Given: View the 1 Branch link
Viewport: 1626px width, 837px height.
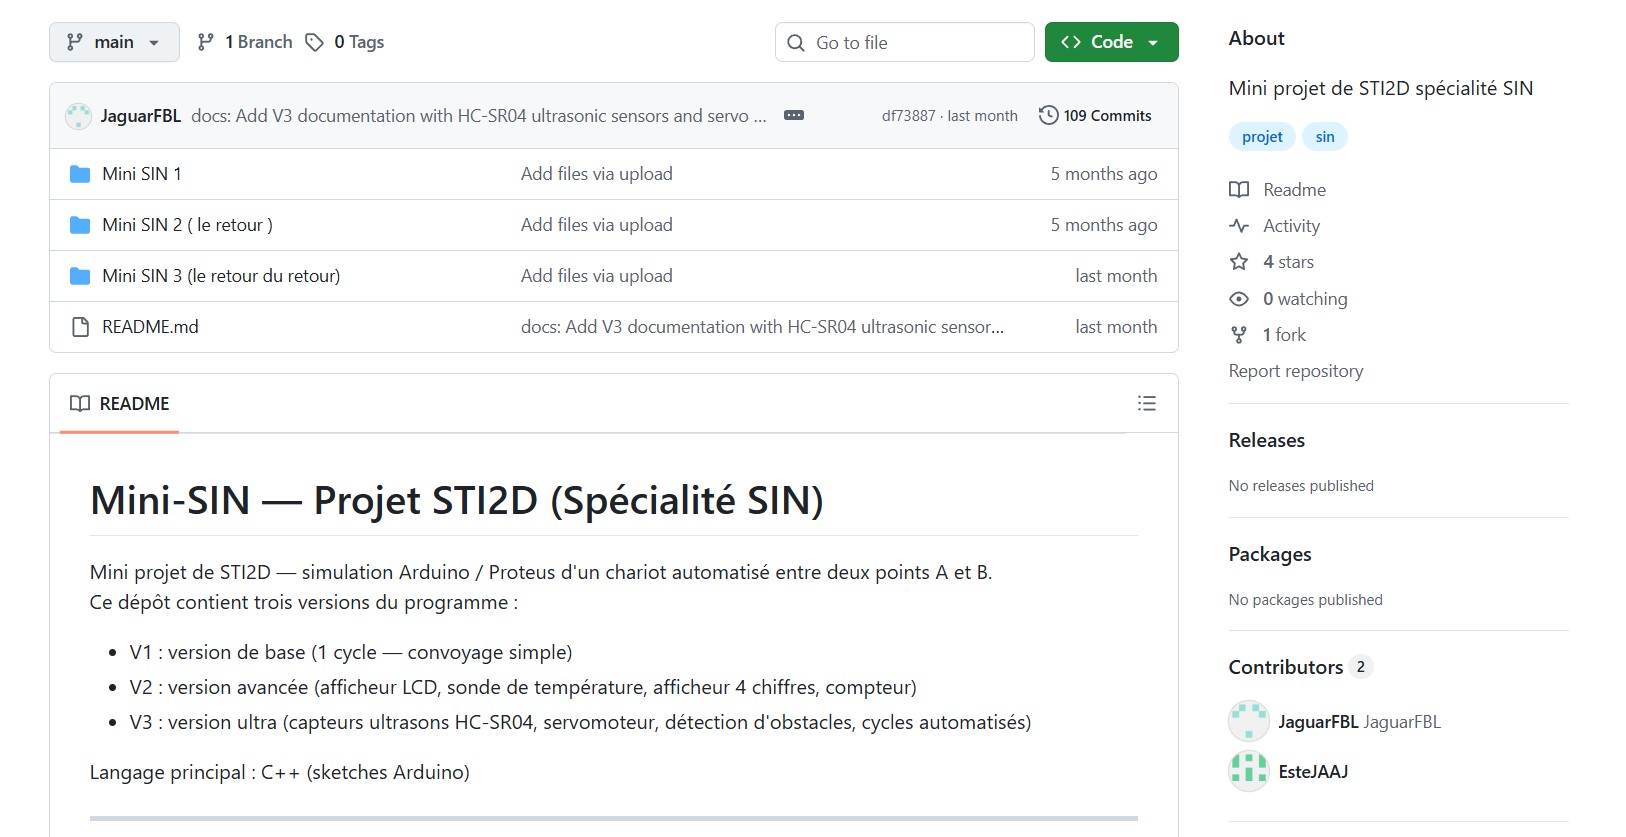Looking at the screenshot, I should (245, 42).
